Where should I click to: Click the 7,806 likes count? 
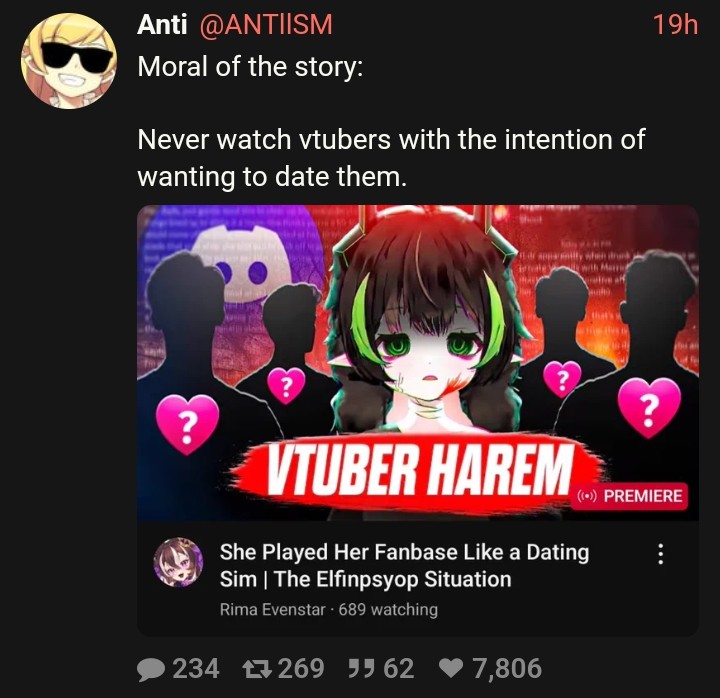[507, 669]
